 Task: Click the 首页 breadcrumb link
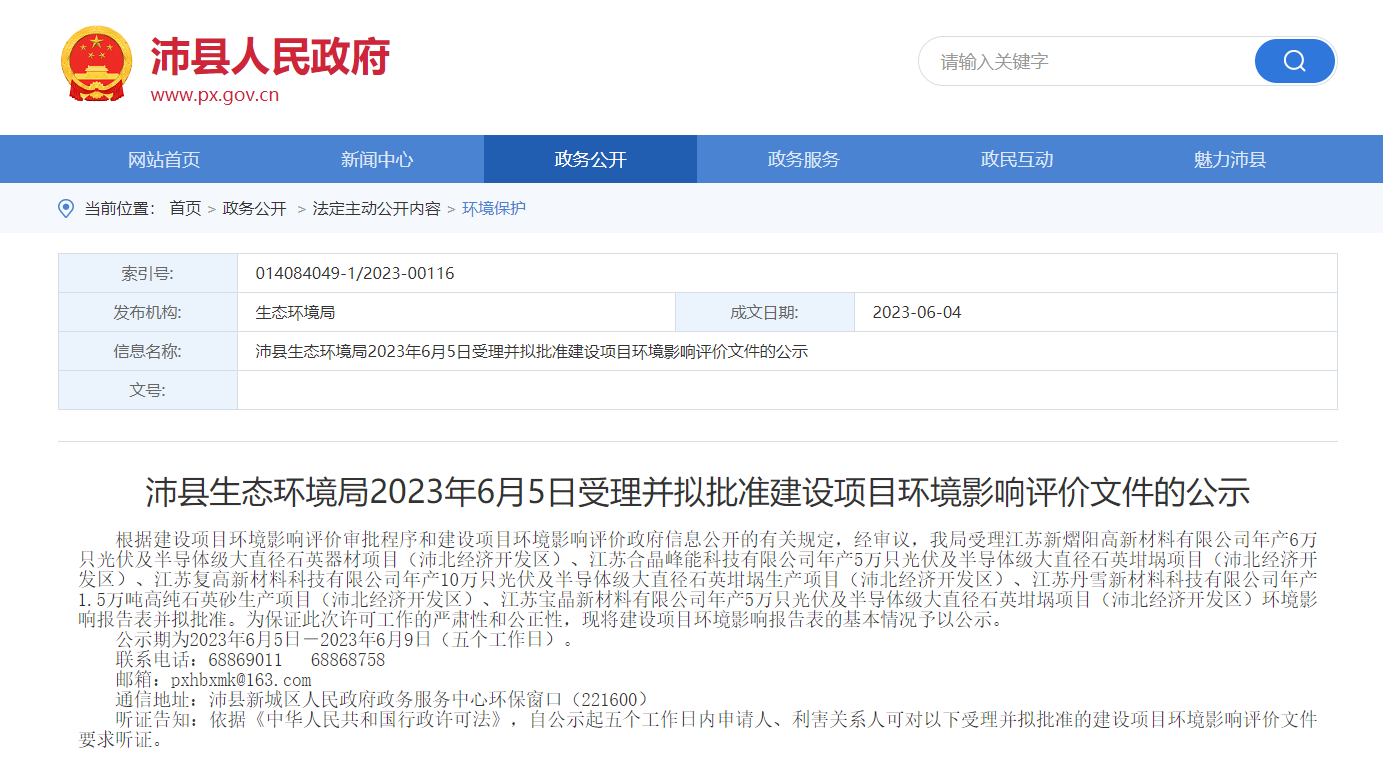(185, 208)
